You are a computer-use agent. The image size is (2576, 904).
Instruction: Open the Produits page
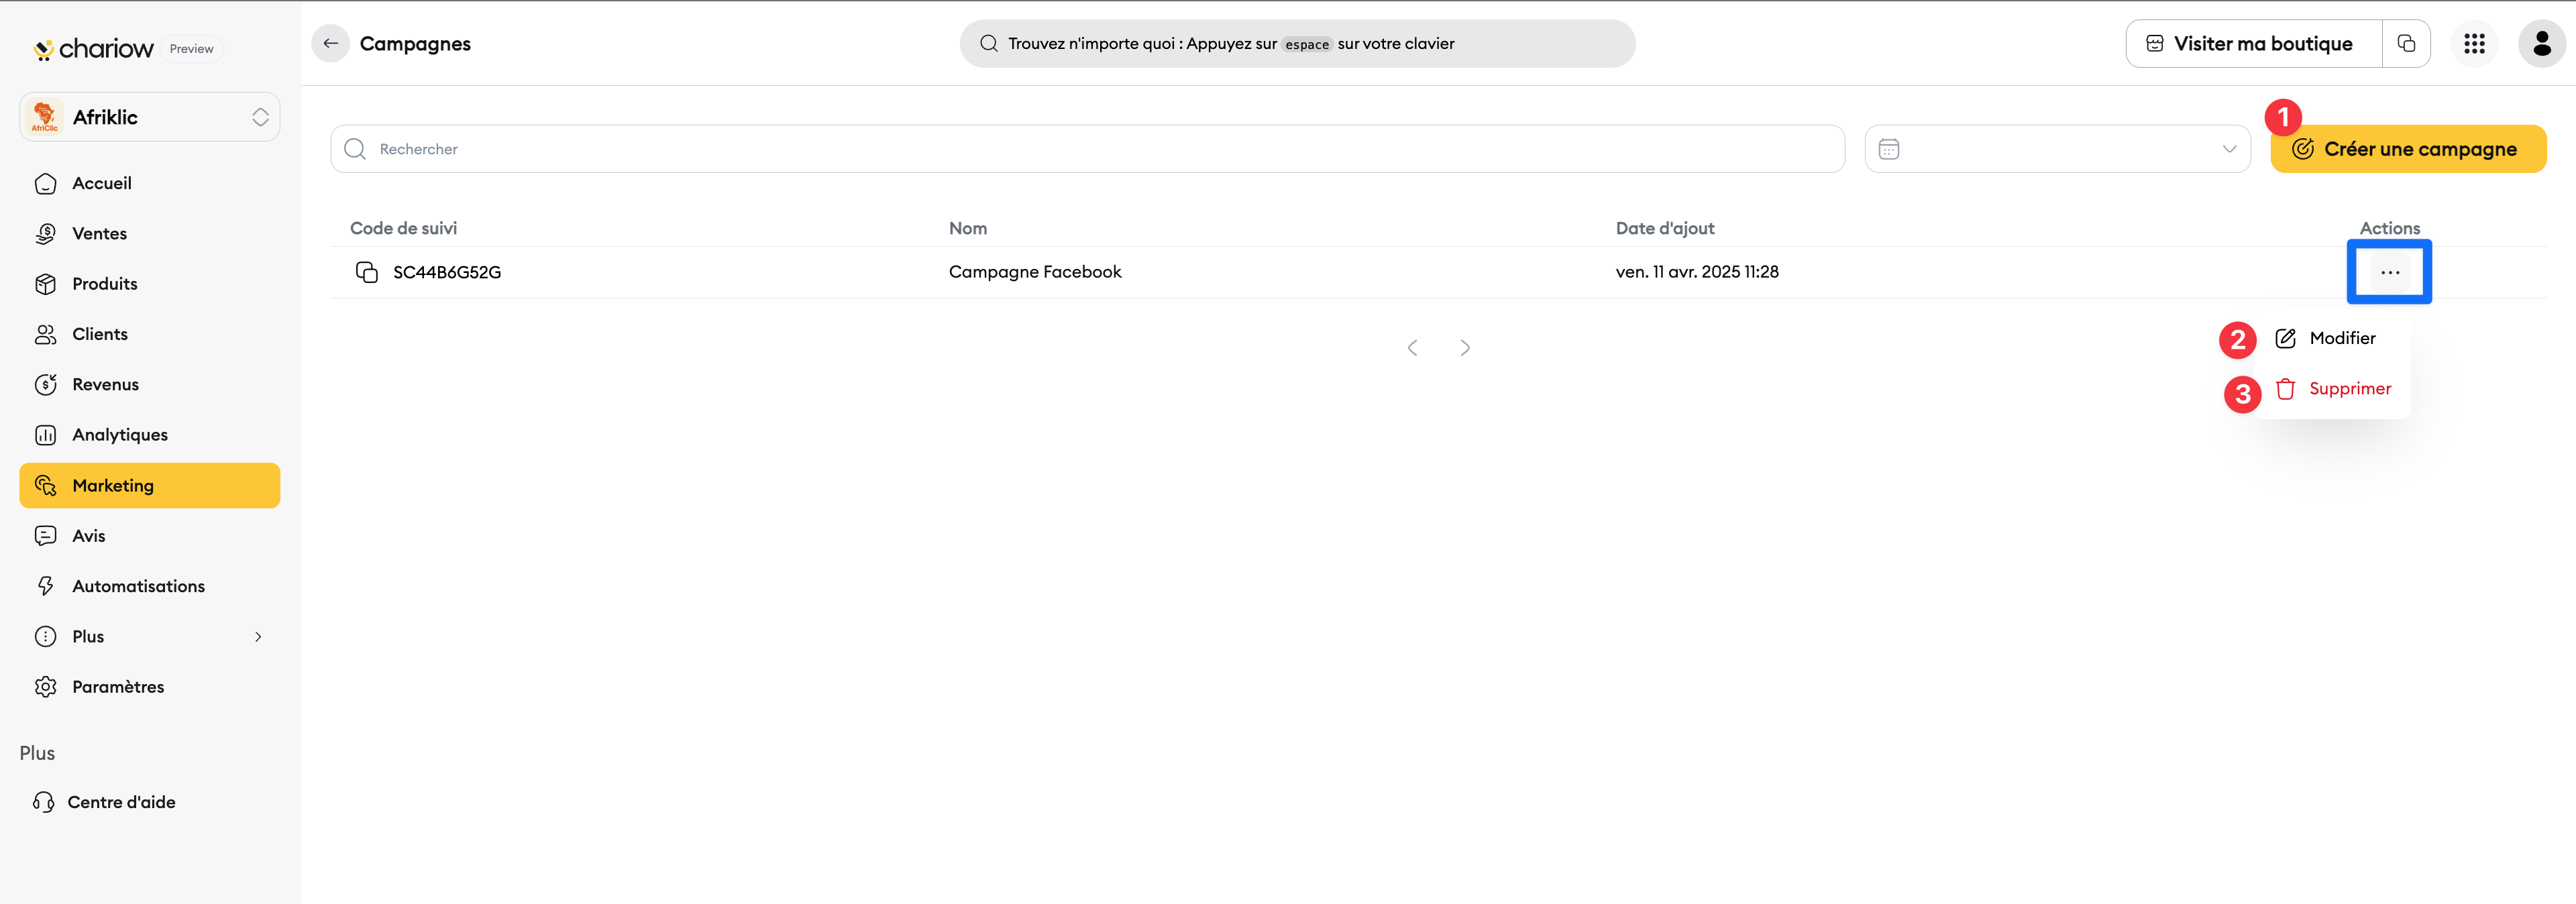pyautogui.click(x=150, y=284)
